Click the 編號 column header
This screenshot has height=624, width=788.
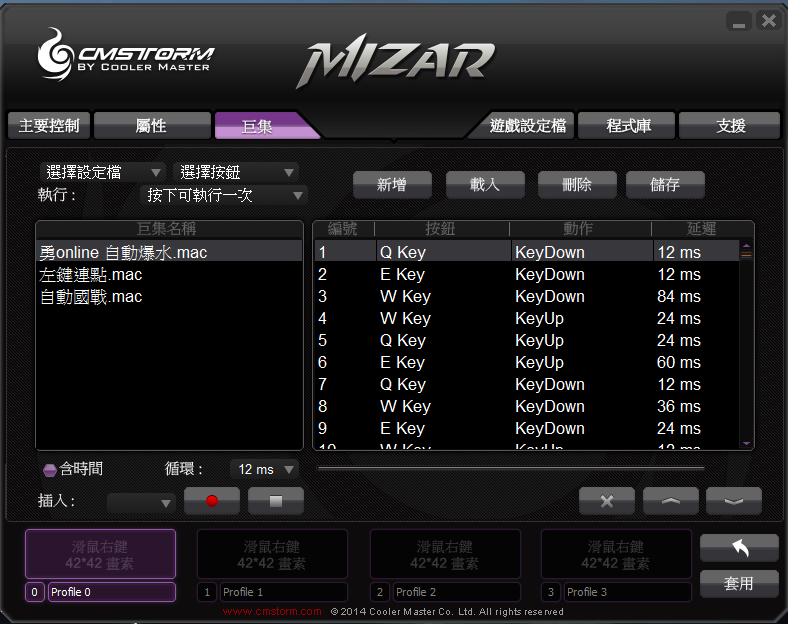[344, 229]
